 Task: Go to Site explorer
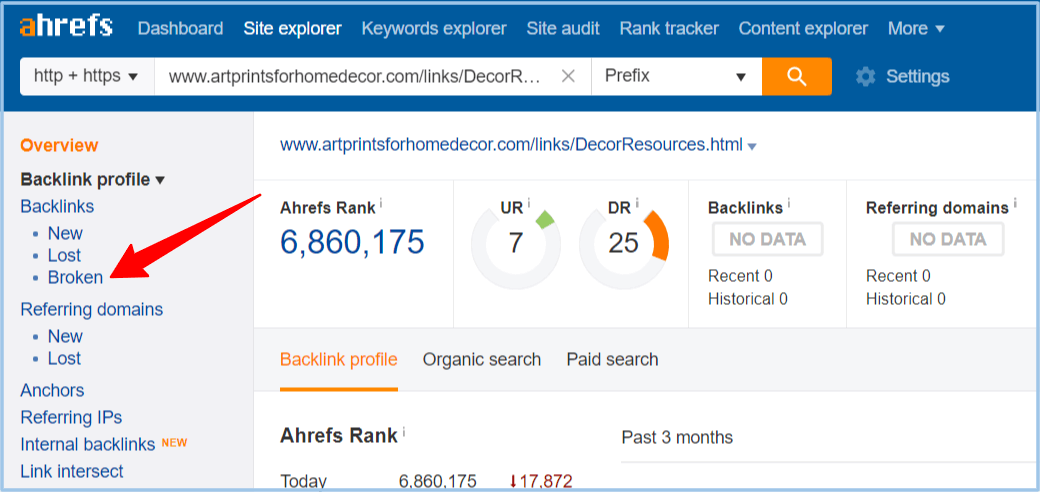click(292, 29)
